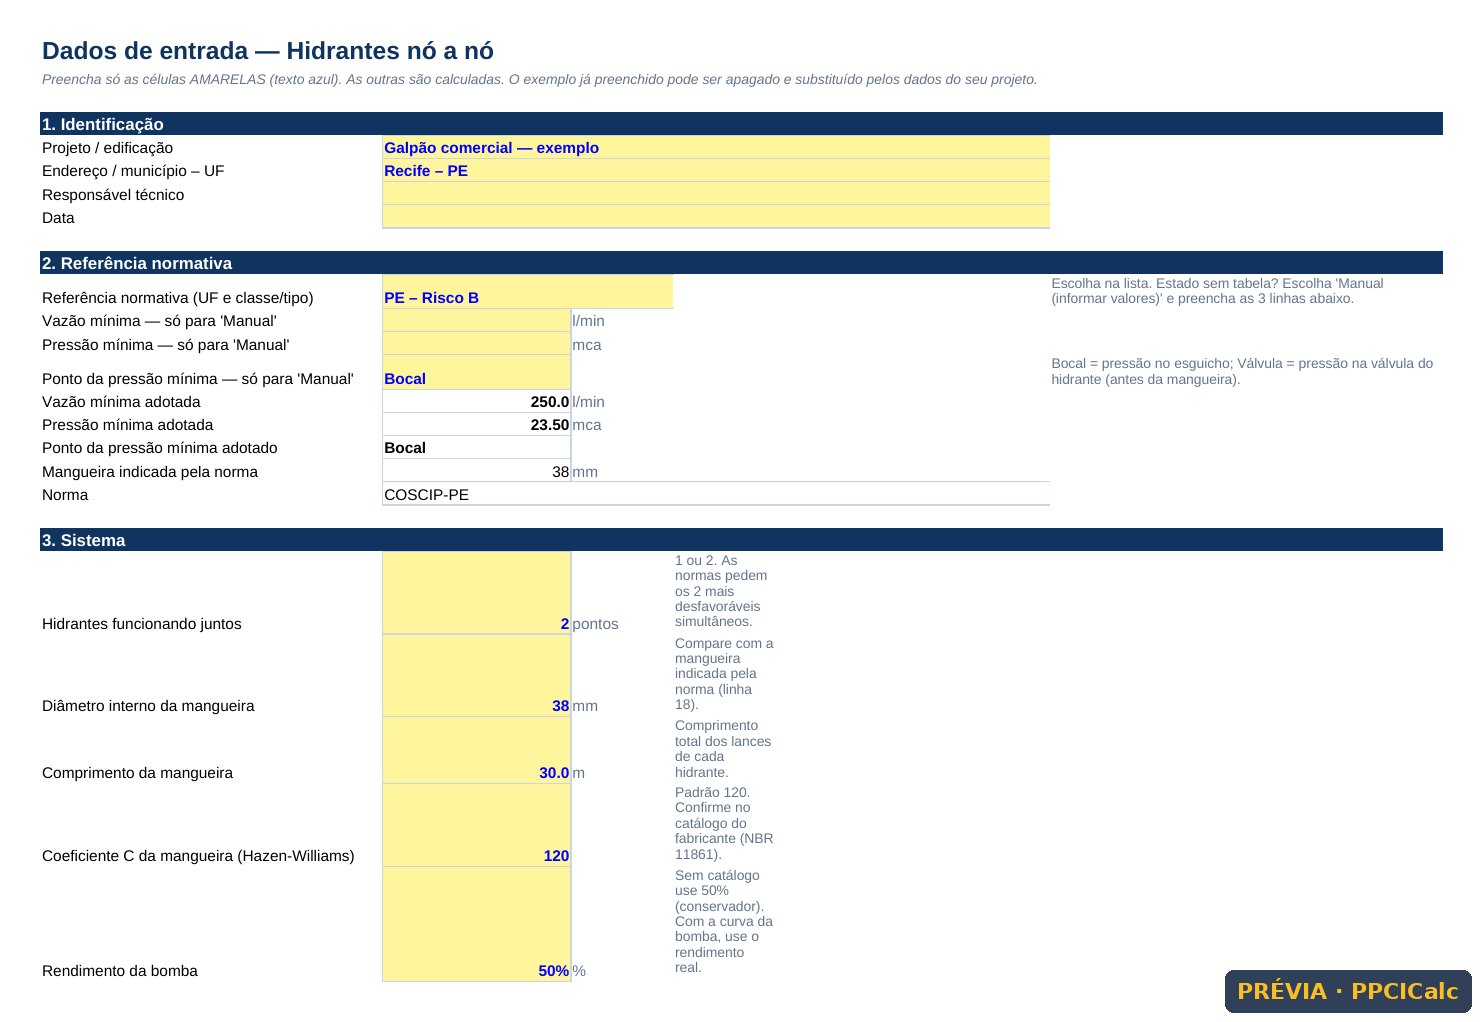
Task: Click the italic instruction line about células AMARELAS
Action: pyautogui.click(x=540, y=79)
